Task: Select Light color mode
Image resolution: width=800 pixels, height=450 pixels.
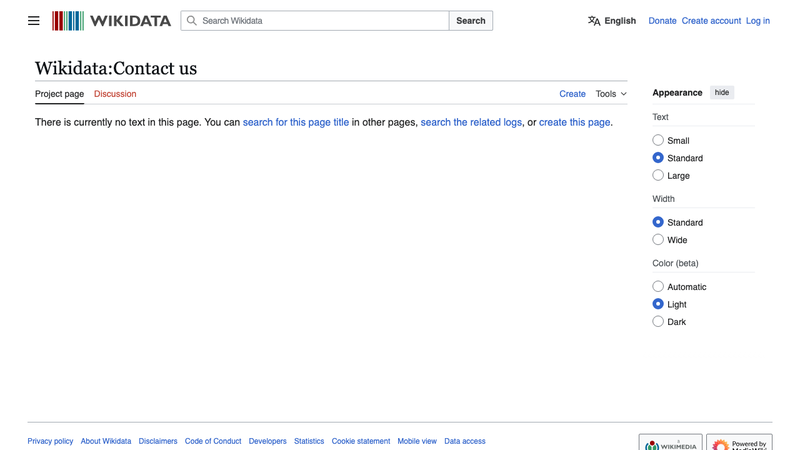Action: pyautogui.click(x=658, y=304)
